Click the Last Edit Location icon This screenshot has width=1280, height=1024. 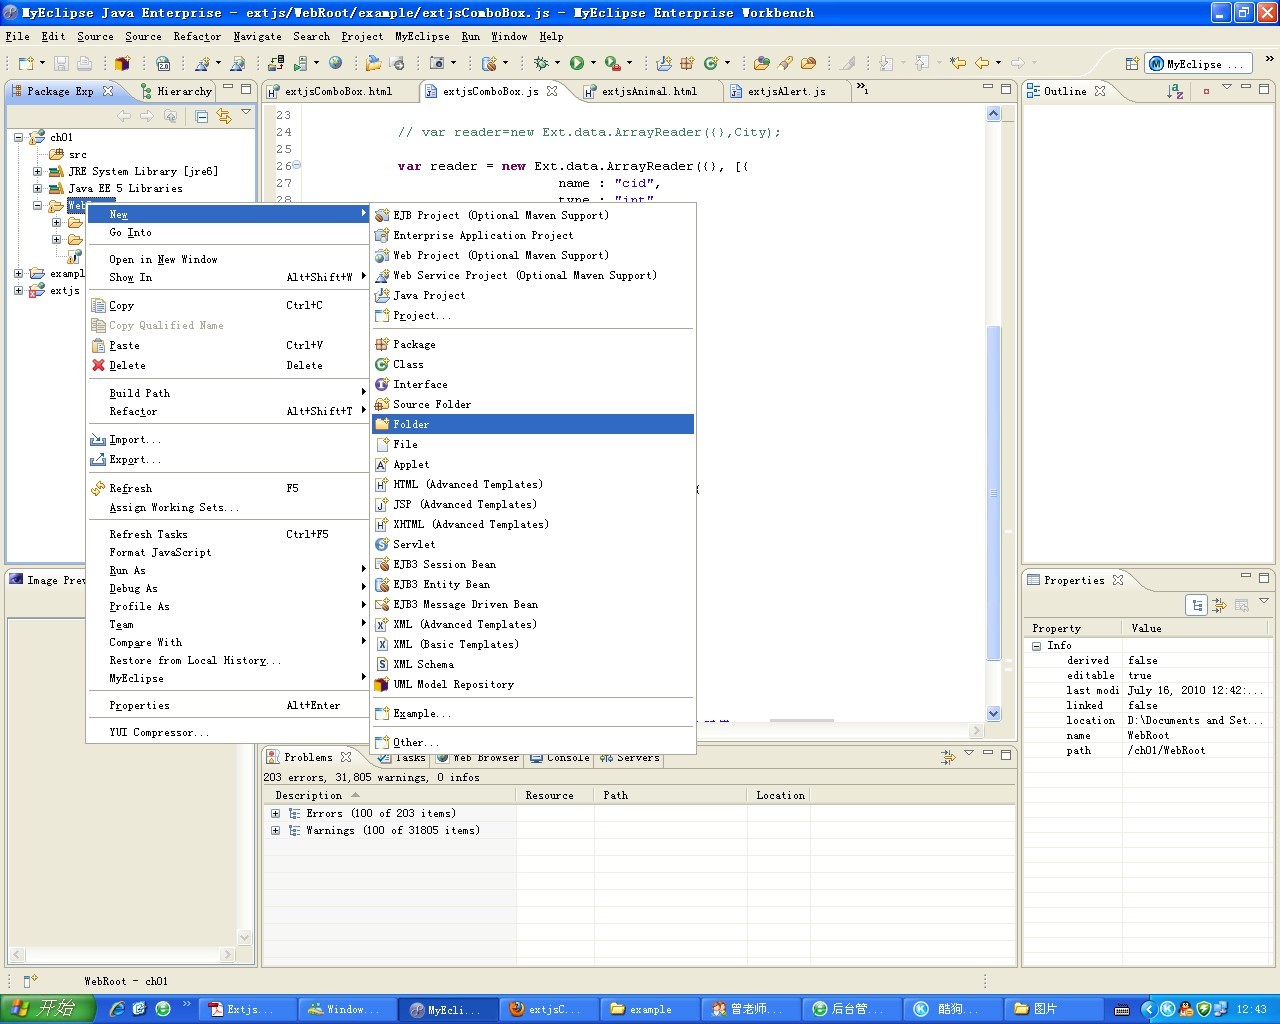click(957, 63)
